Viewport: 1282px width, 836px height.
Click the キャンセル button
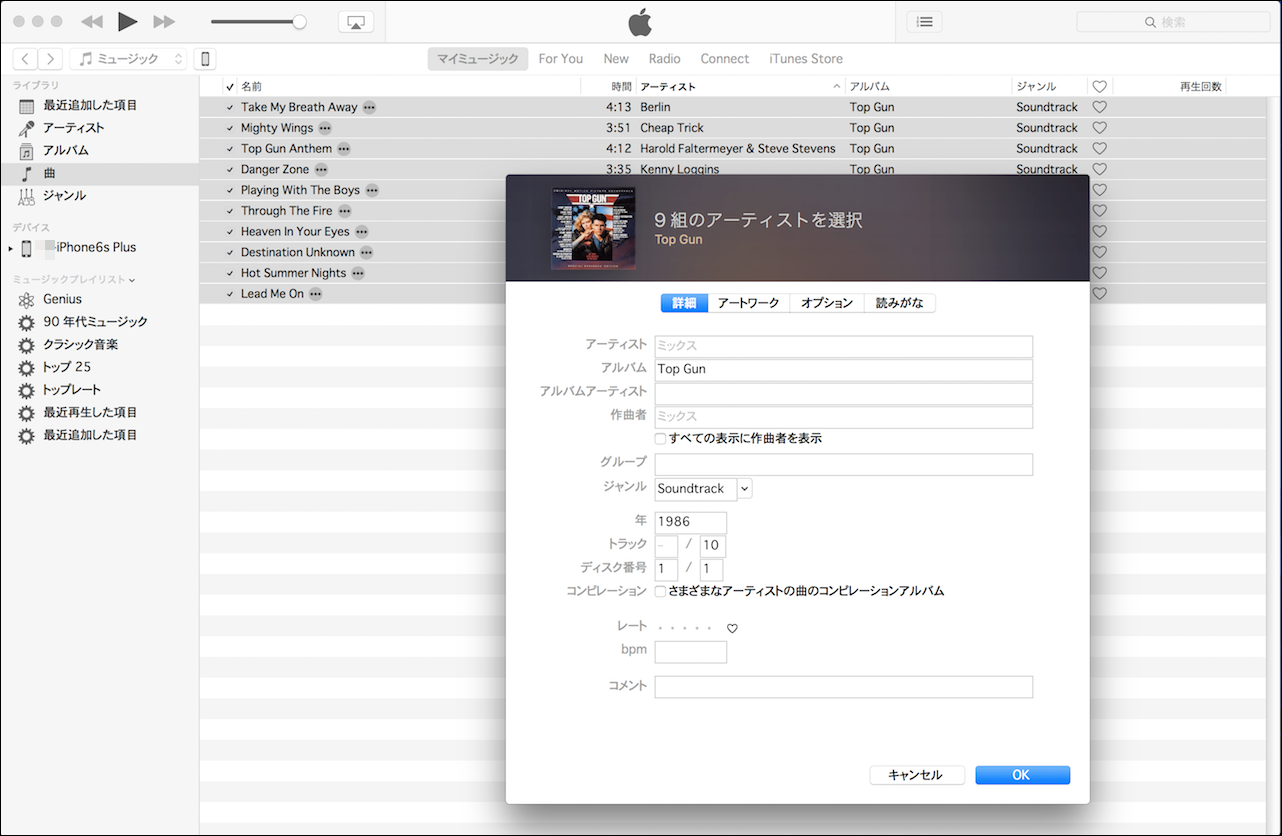(917, 775)
